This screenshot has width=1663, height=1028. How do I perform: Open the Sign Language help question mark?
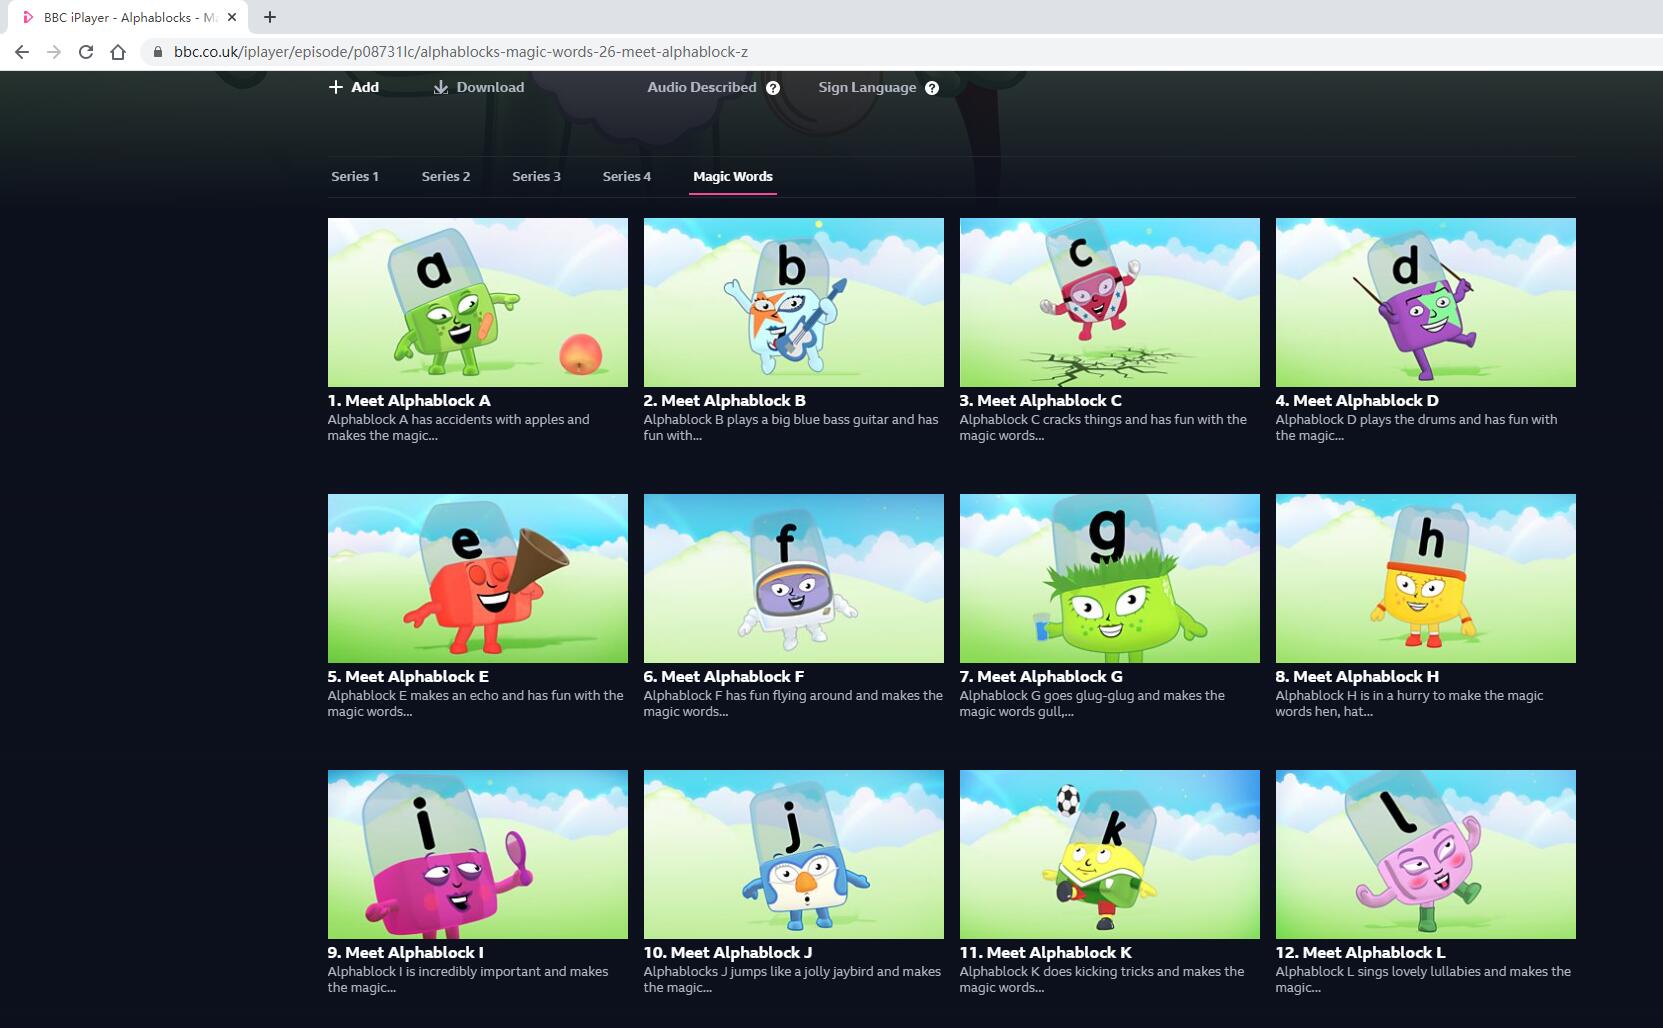932,88
